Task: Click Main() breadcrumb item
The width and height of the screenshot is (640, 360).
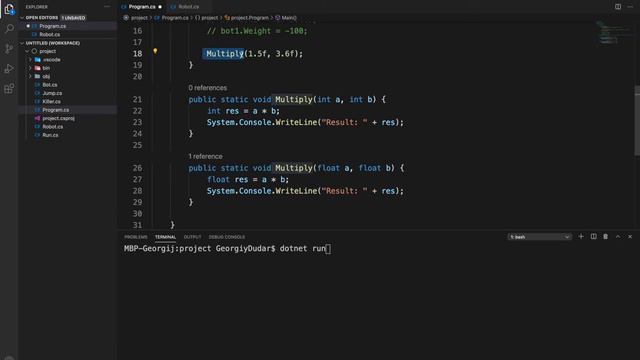Action: tap(289, 18)
